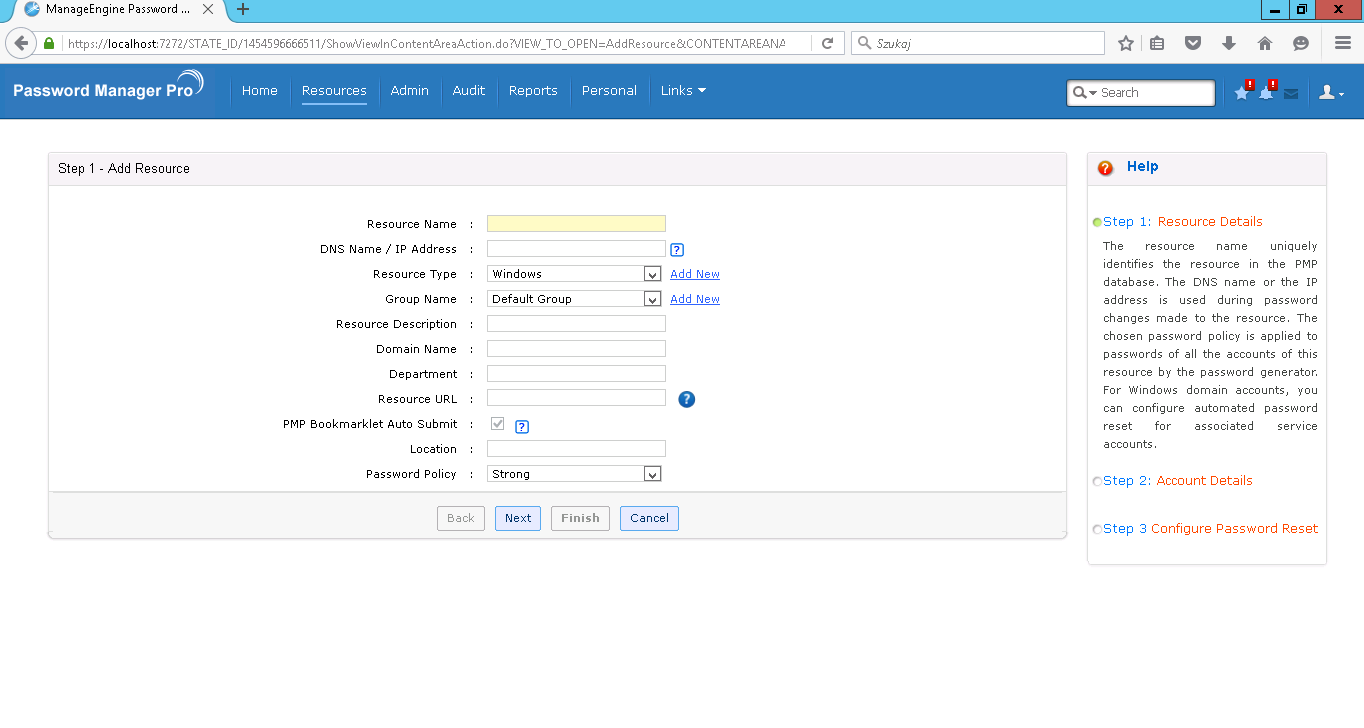1364x728 pixels.
Task: Open the Personal tab
Action: (609, 91)
